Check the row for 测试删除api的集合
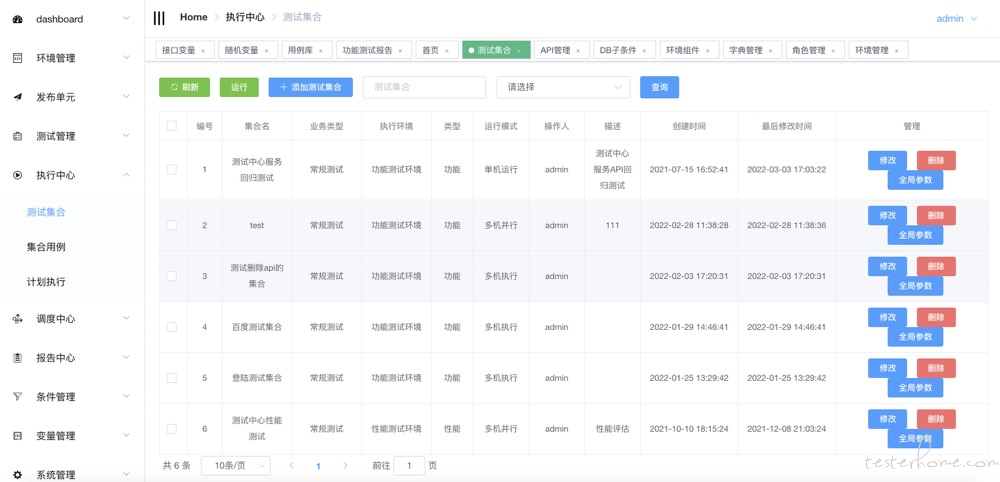1000x482 pixels. (x=172, y=276)
